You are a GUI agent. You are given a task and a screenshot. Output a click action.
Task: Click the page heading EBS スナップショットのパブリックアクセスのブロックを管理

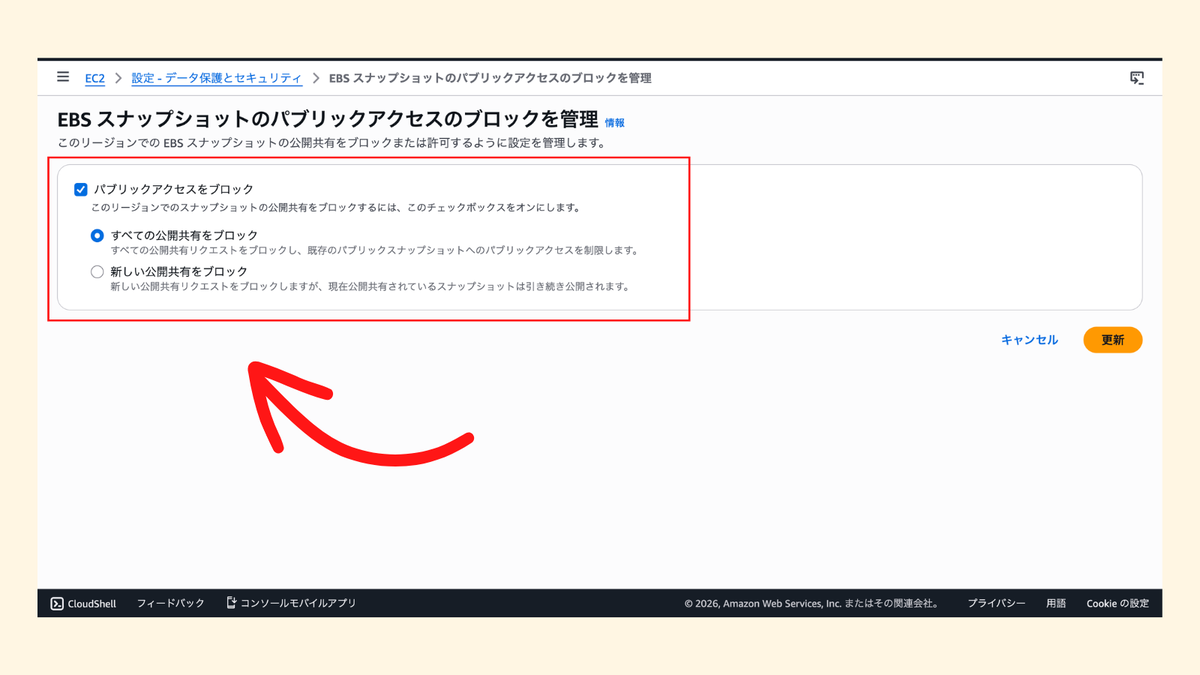click(328, 120)
